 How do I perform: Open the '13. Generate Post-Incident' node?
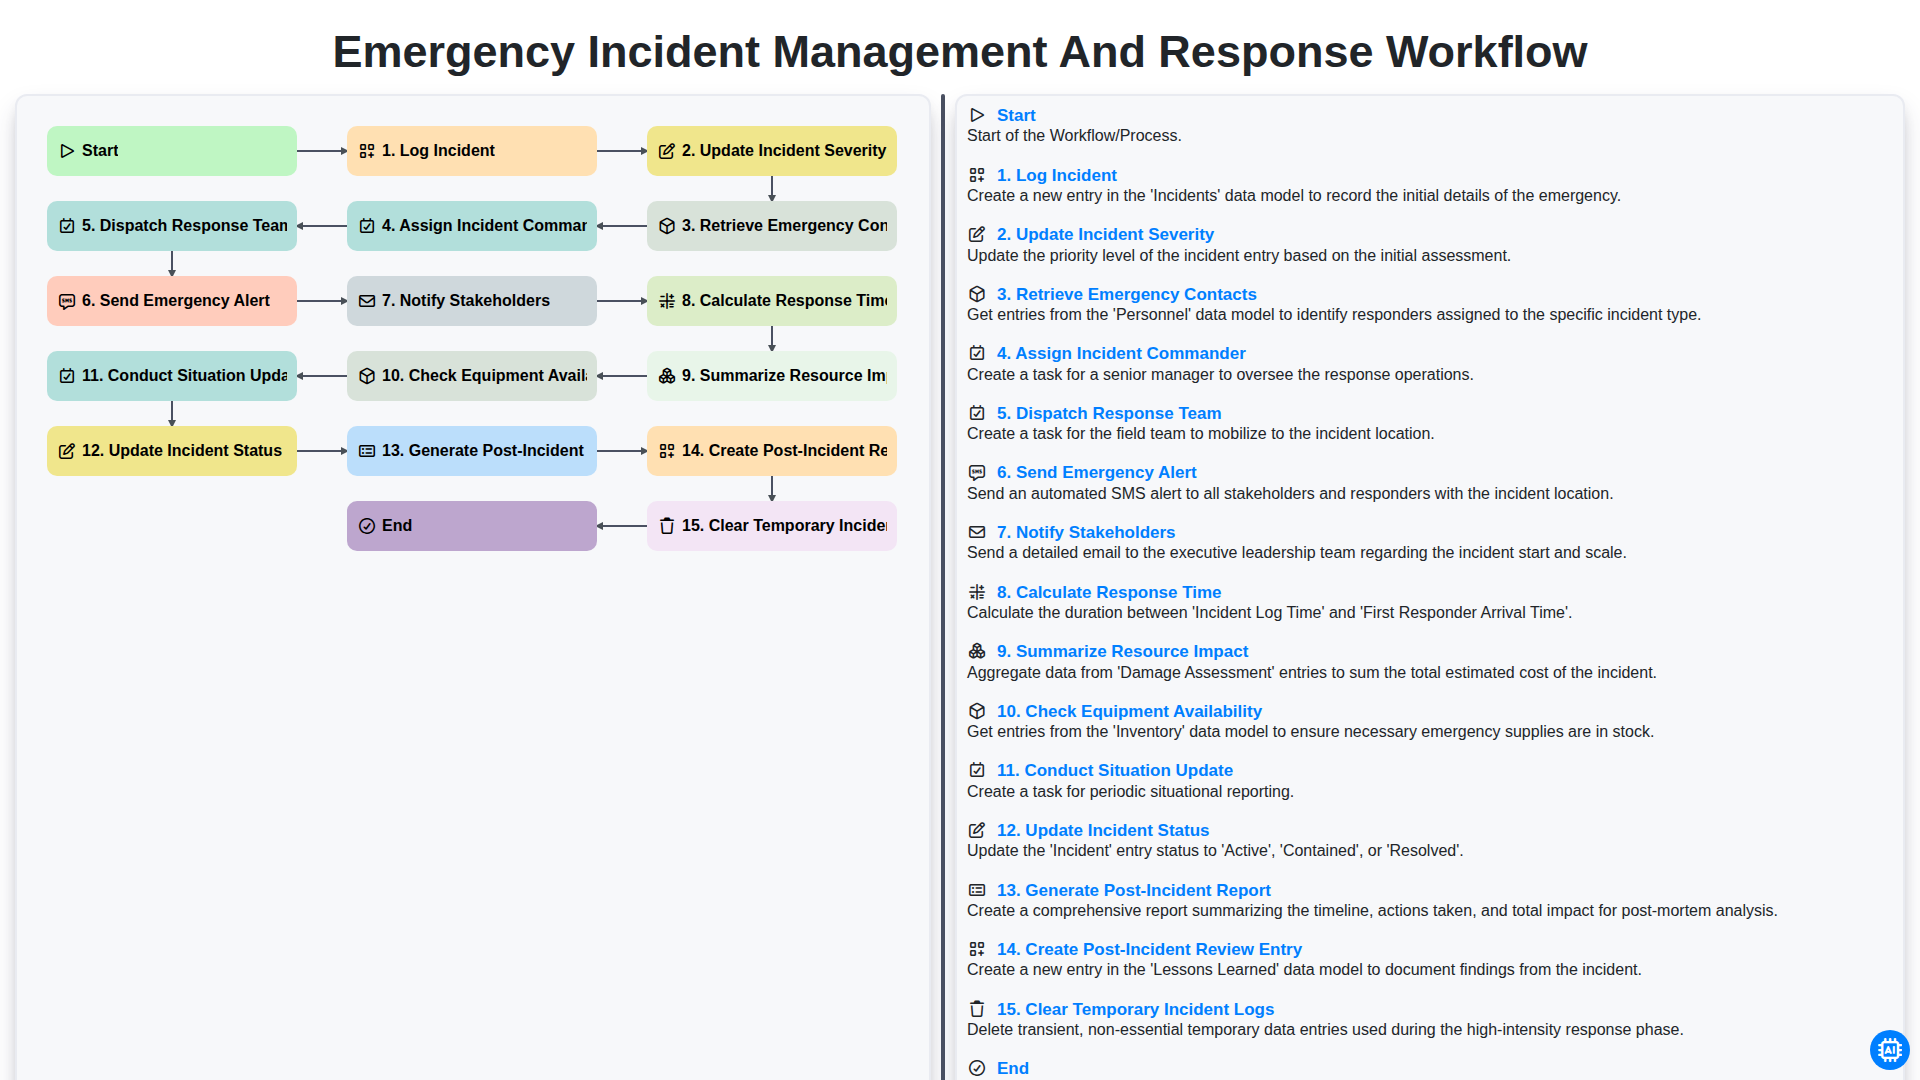tap(472, 451)
